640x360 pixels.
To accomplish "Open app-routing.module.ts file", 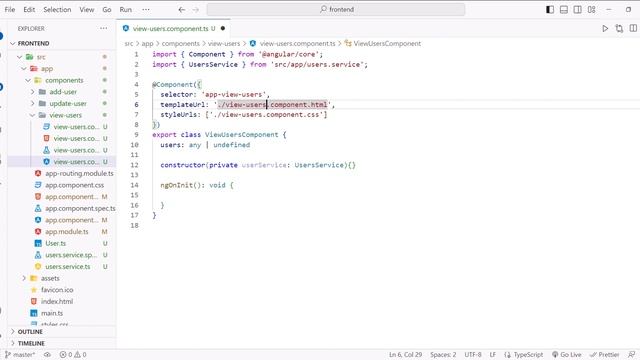I will click(79, 173).
